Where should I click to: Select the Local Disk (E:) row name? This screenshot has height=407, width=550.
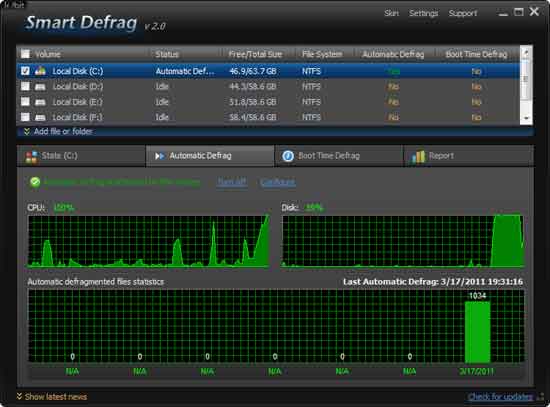pos(78,102)
